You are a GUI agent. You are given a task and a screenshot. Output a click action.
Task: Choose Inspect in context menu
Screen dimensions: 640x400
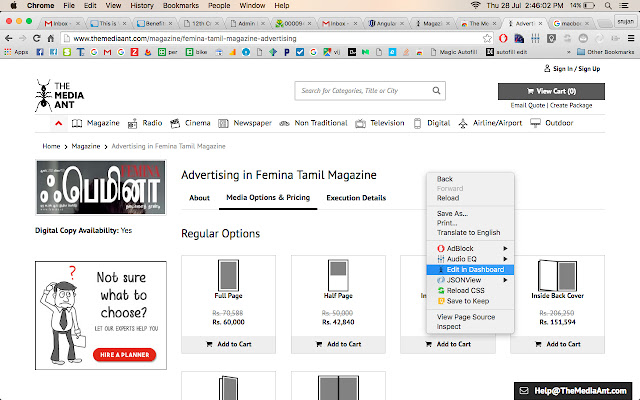[470, 327]
